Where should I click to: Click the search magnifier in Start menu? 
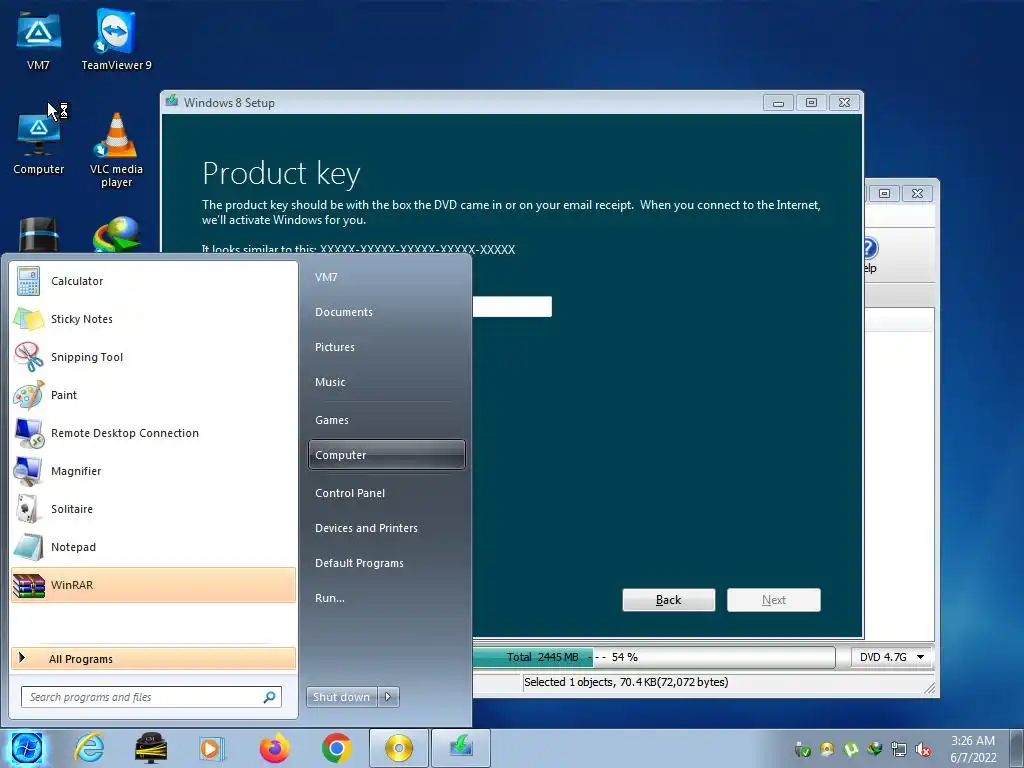point(269,697)
